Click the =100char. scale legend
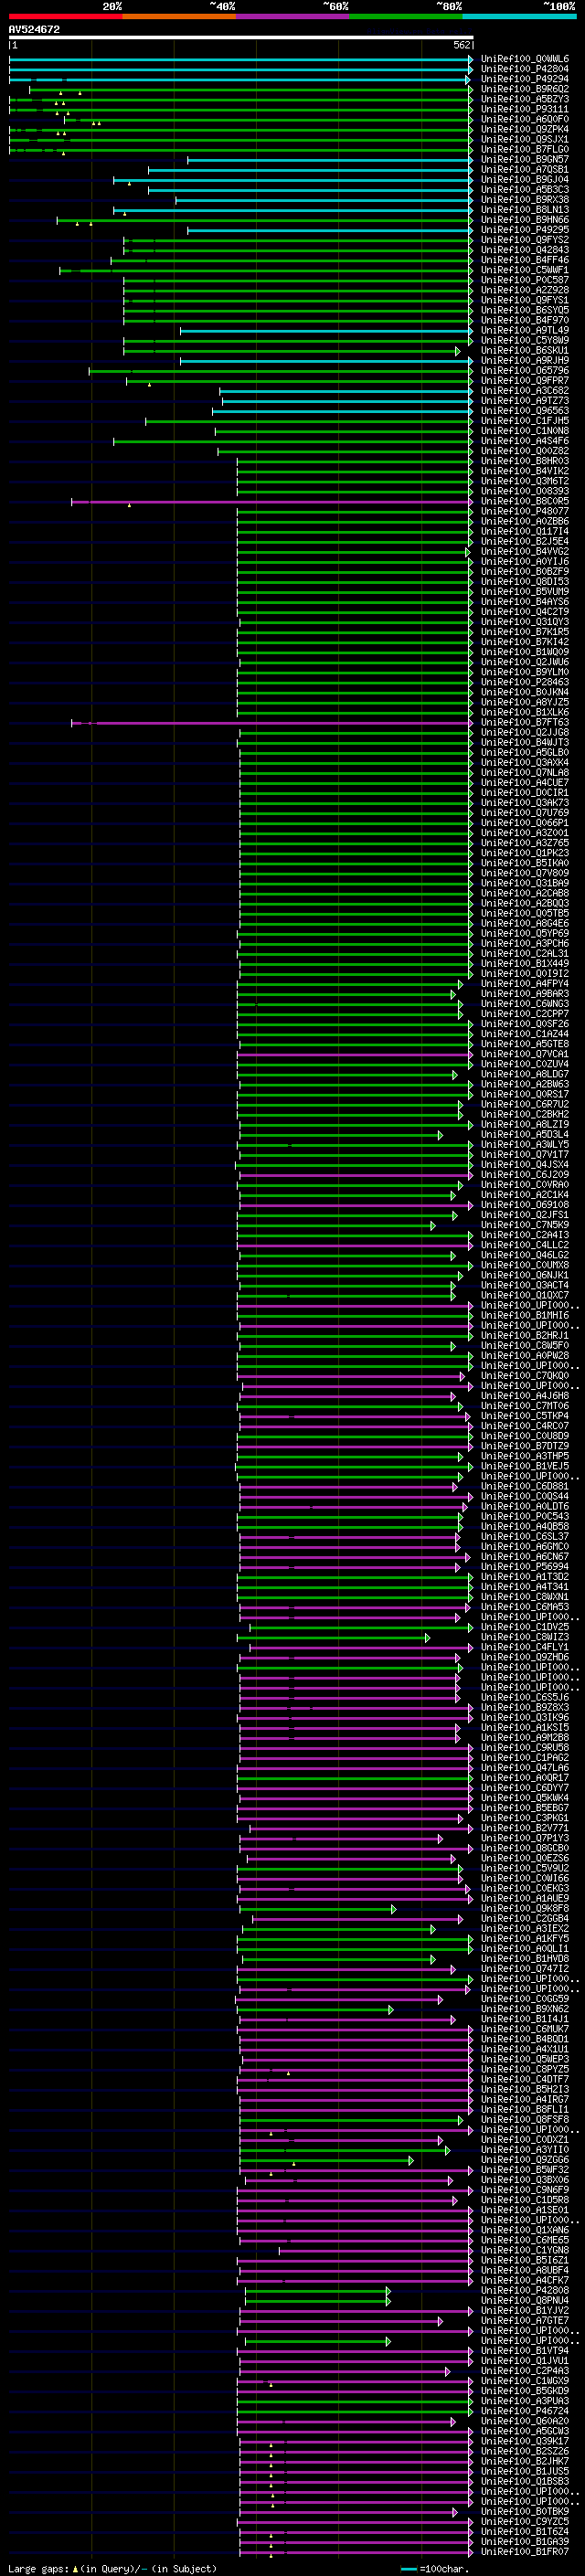Image resolution: width=585 pixels, height=2576 pixels. tap(434, 2569)
